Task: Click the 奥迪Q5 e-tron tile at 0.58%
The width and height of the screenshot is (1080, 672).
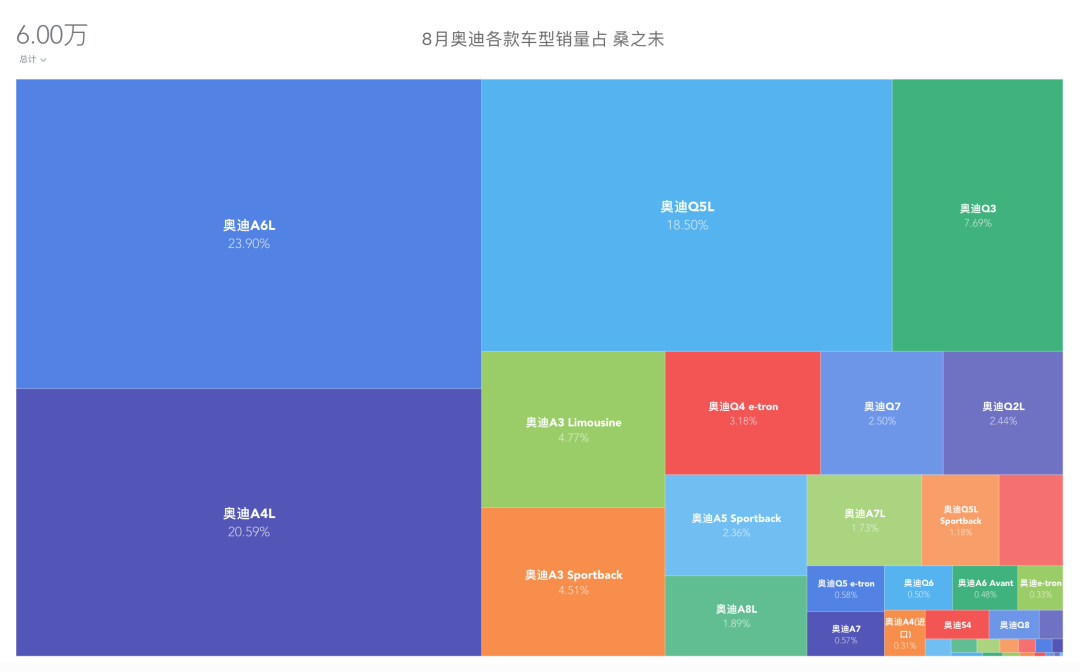Action: click(x=845, y=588)
